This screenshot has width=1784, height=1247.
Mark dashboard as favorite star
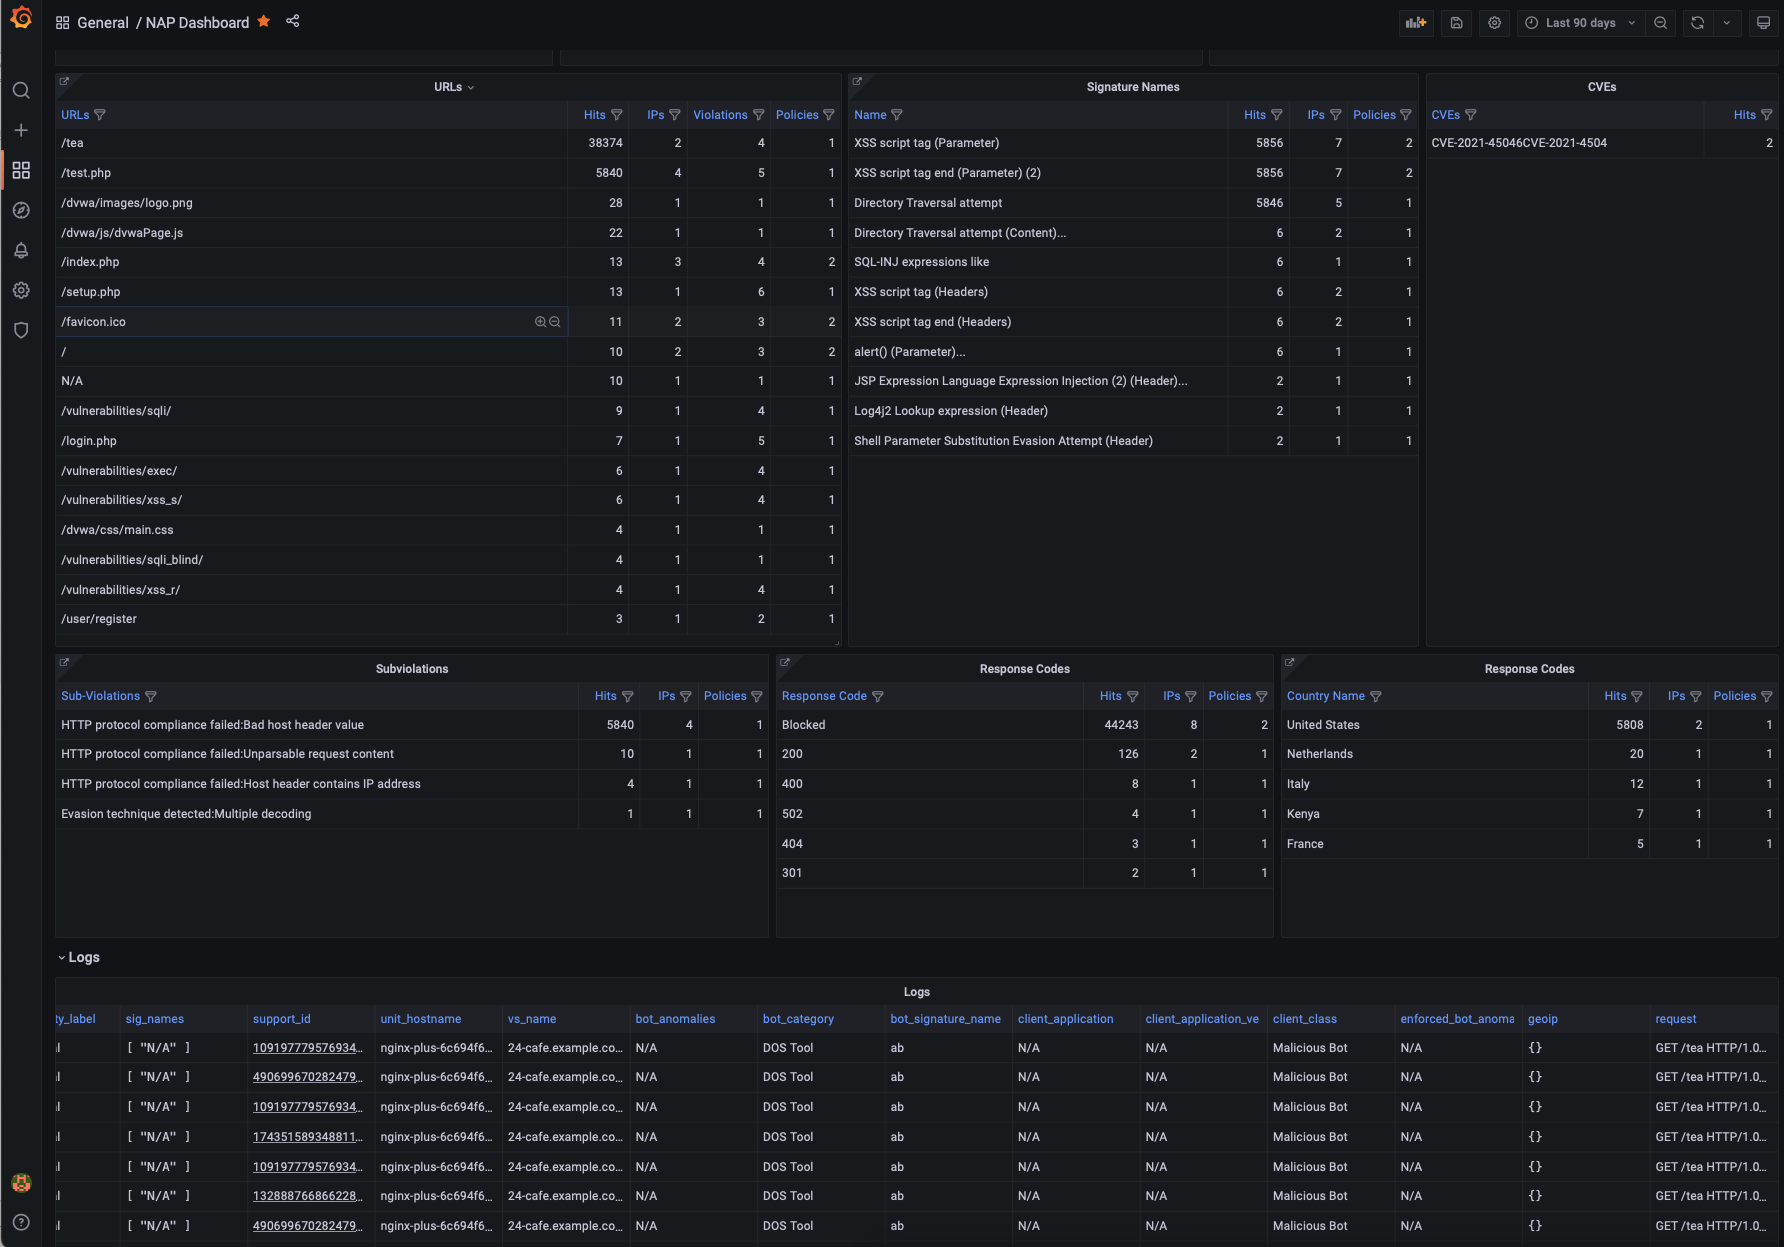point(264,21)
